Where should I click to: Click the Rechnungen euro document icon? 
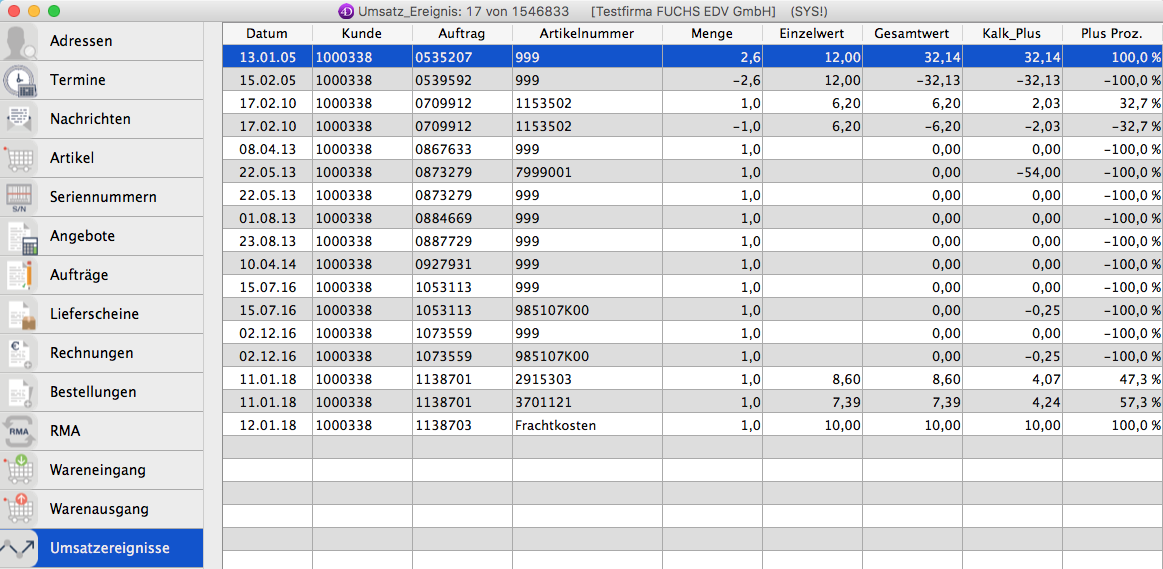pyautogui.click(x=19, y=354)
